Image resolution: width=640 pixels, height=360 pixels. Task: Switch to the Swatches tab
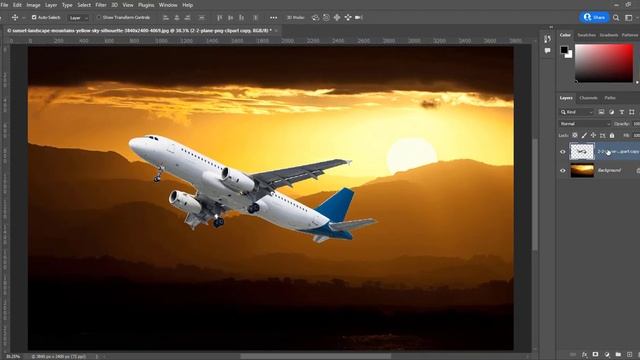587,35
